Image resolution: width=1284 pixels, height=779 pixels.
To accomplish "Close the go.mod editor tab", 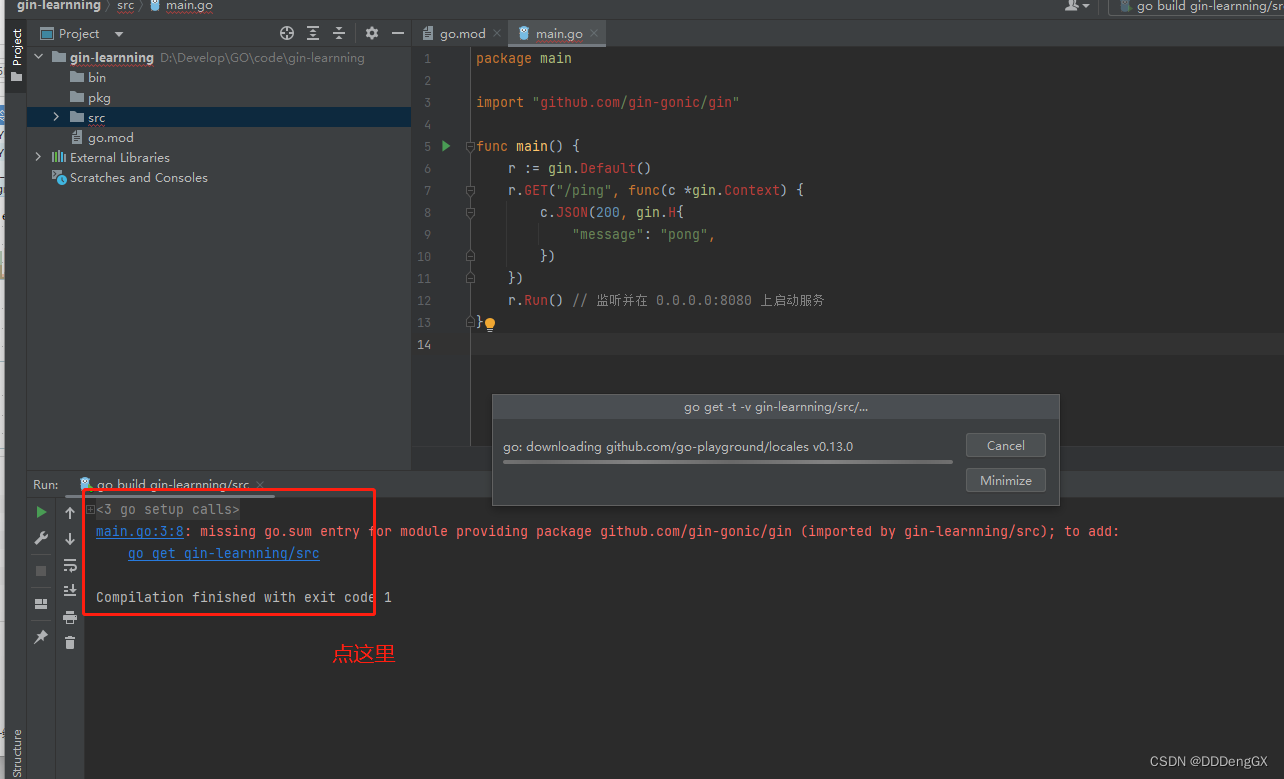I will 498,33.
